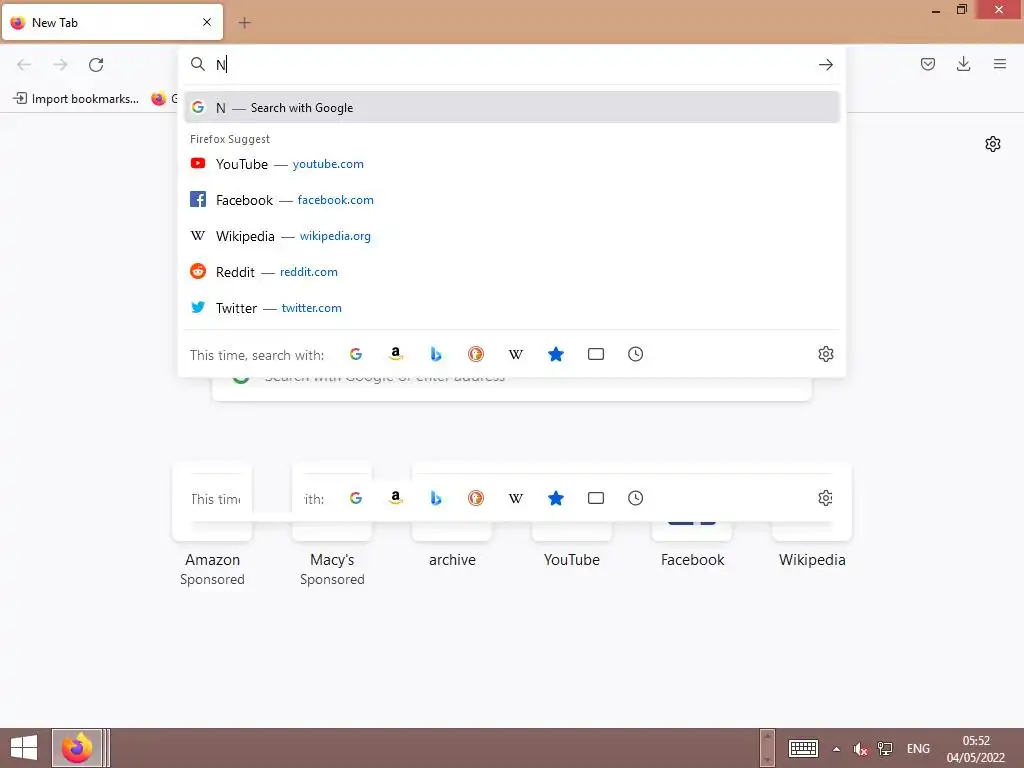Viewport: 1024px width, 768px height.
Task: Open the Macy's Sponsored shortcut tile
Action: [332, 526]
